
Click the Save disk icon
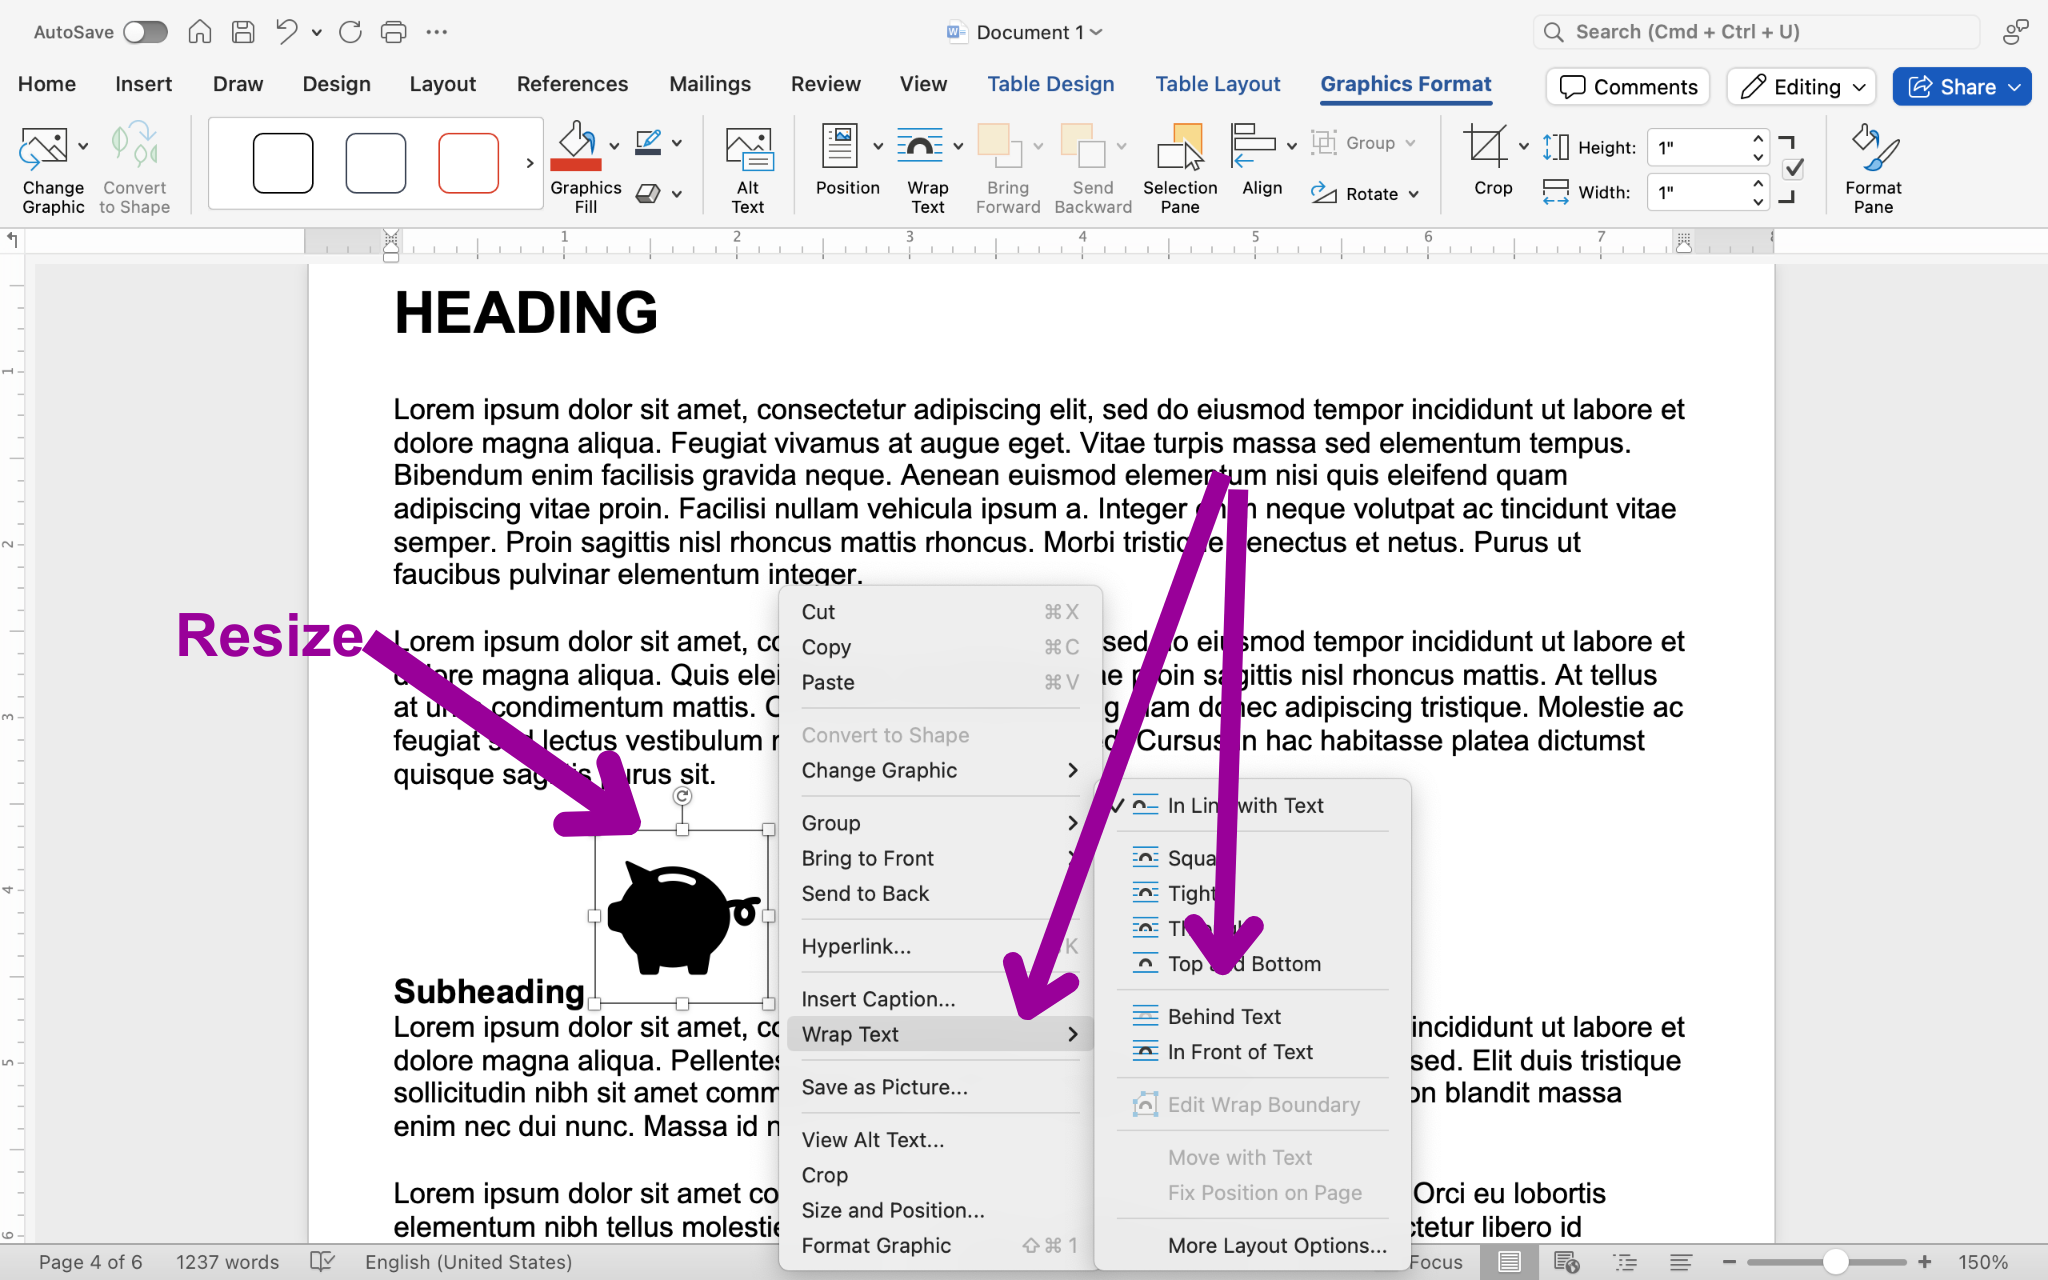243,32
